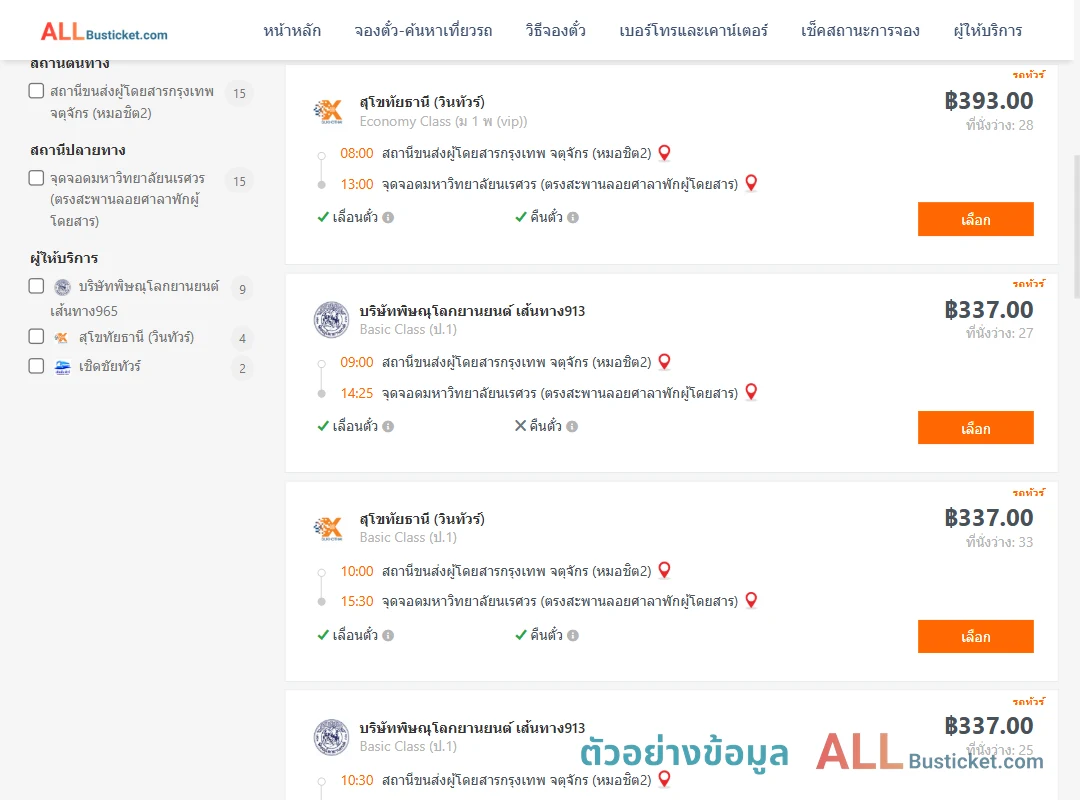Open ผู้ให้บริการ menu item
The image size is (1080, 800).
pos(987,31)
